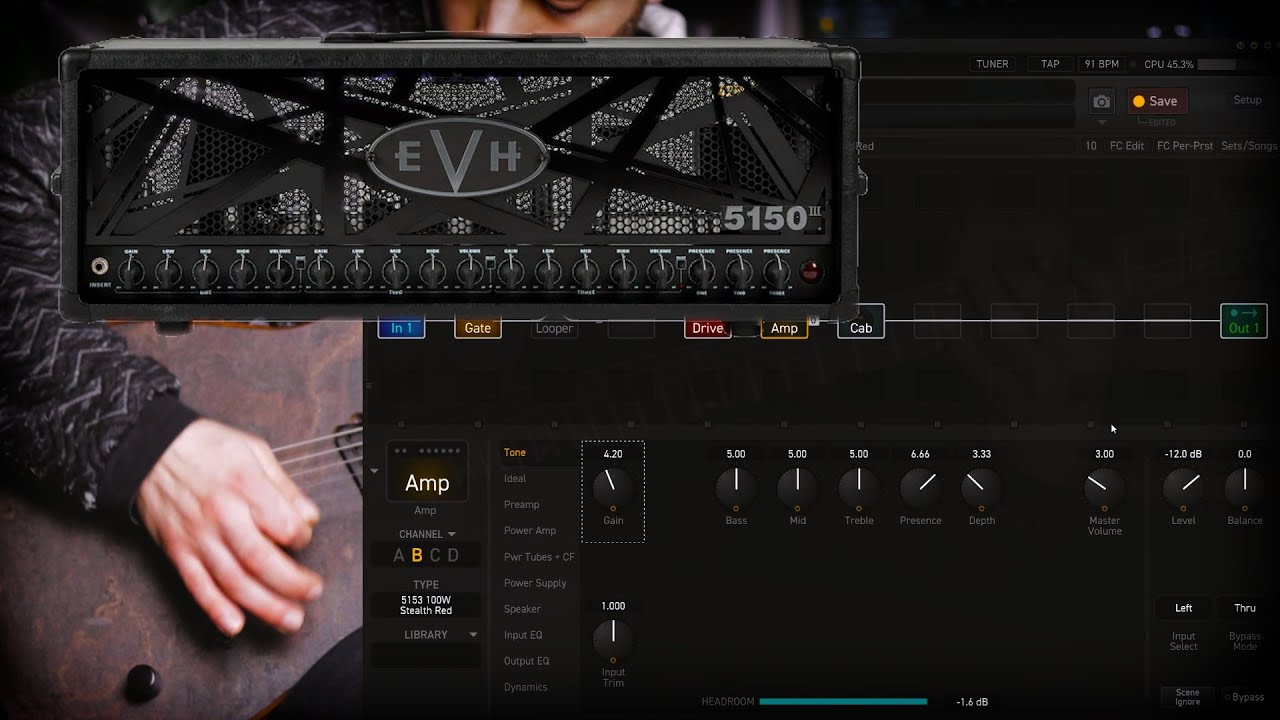Open the Pwr Tubes + CF page
1280x720 pixels.
pos(539,557)
